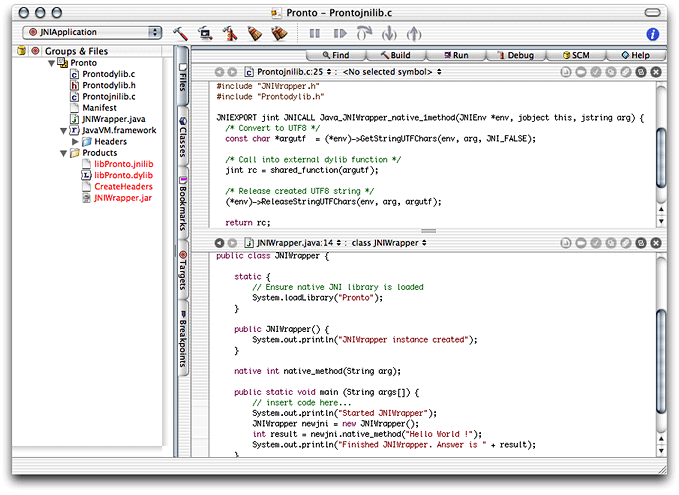Click the down arrow of Prontojnilib.c scrollbar
Screen dimensions: 679x495
click(x=661, y=221)
